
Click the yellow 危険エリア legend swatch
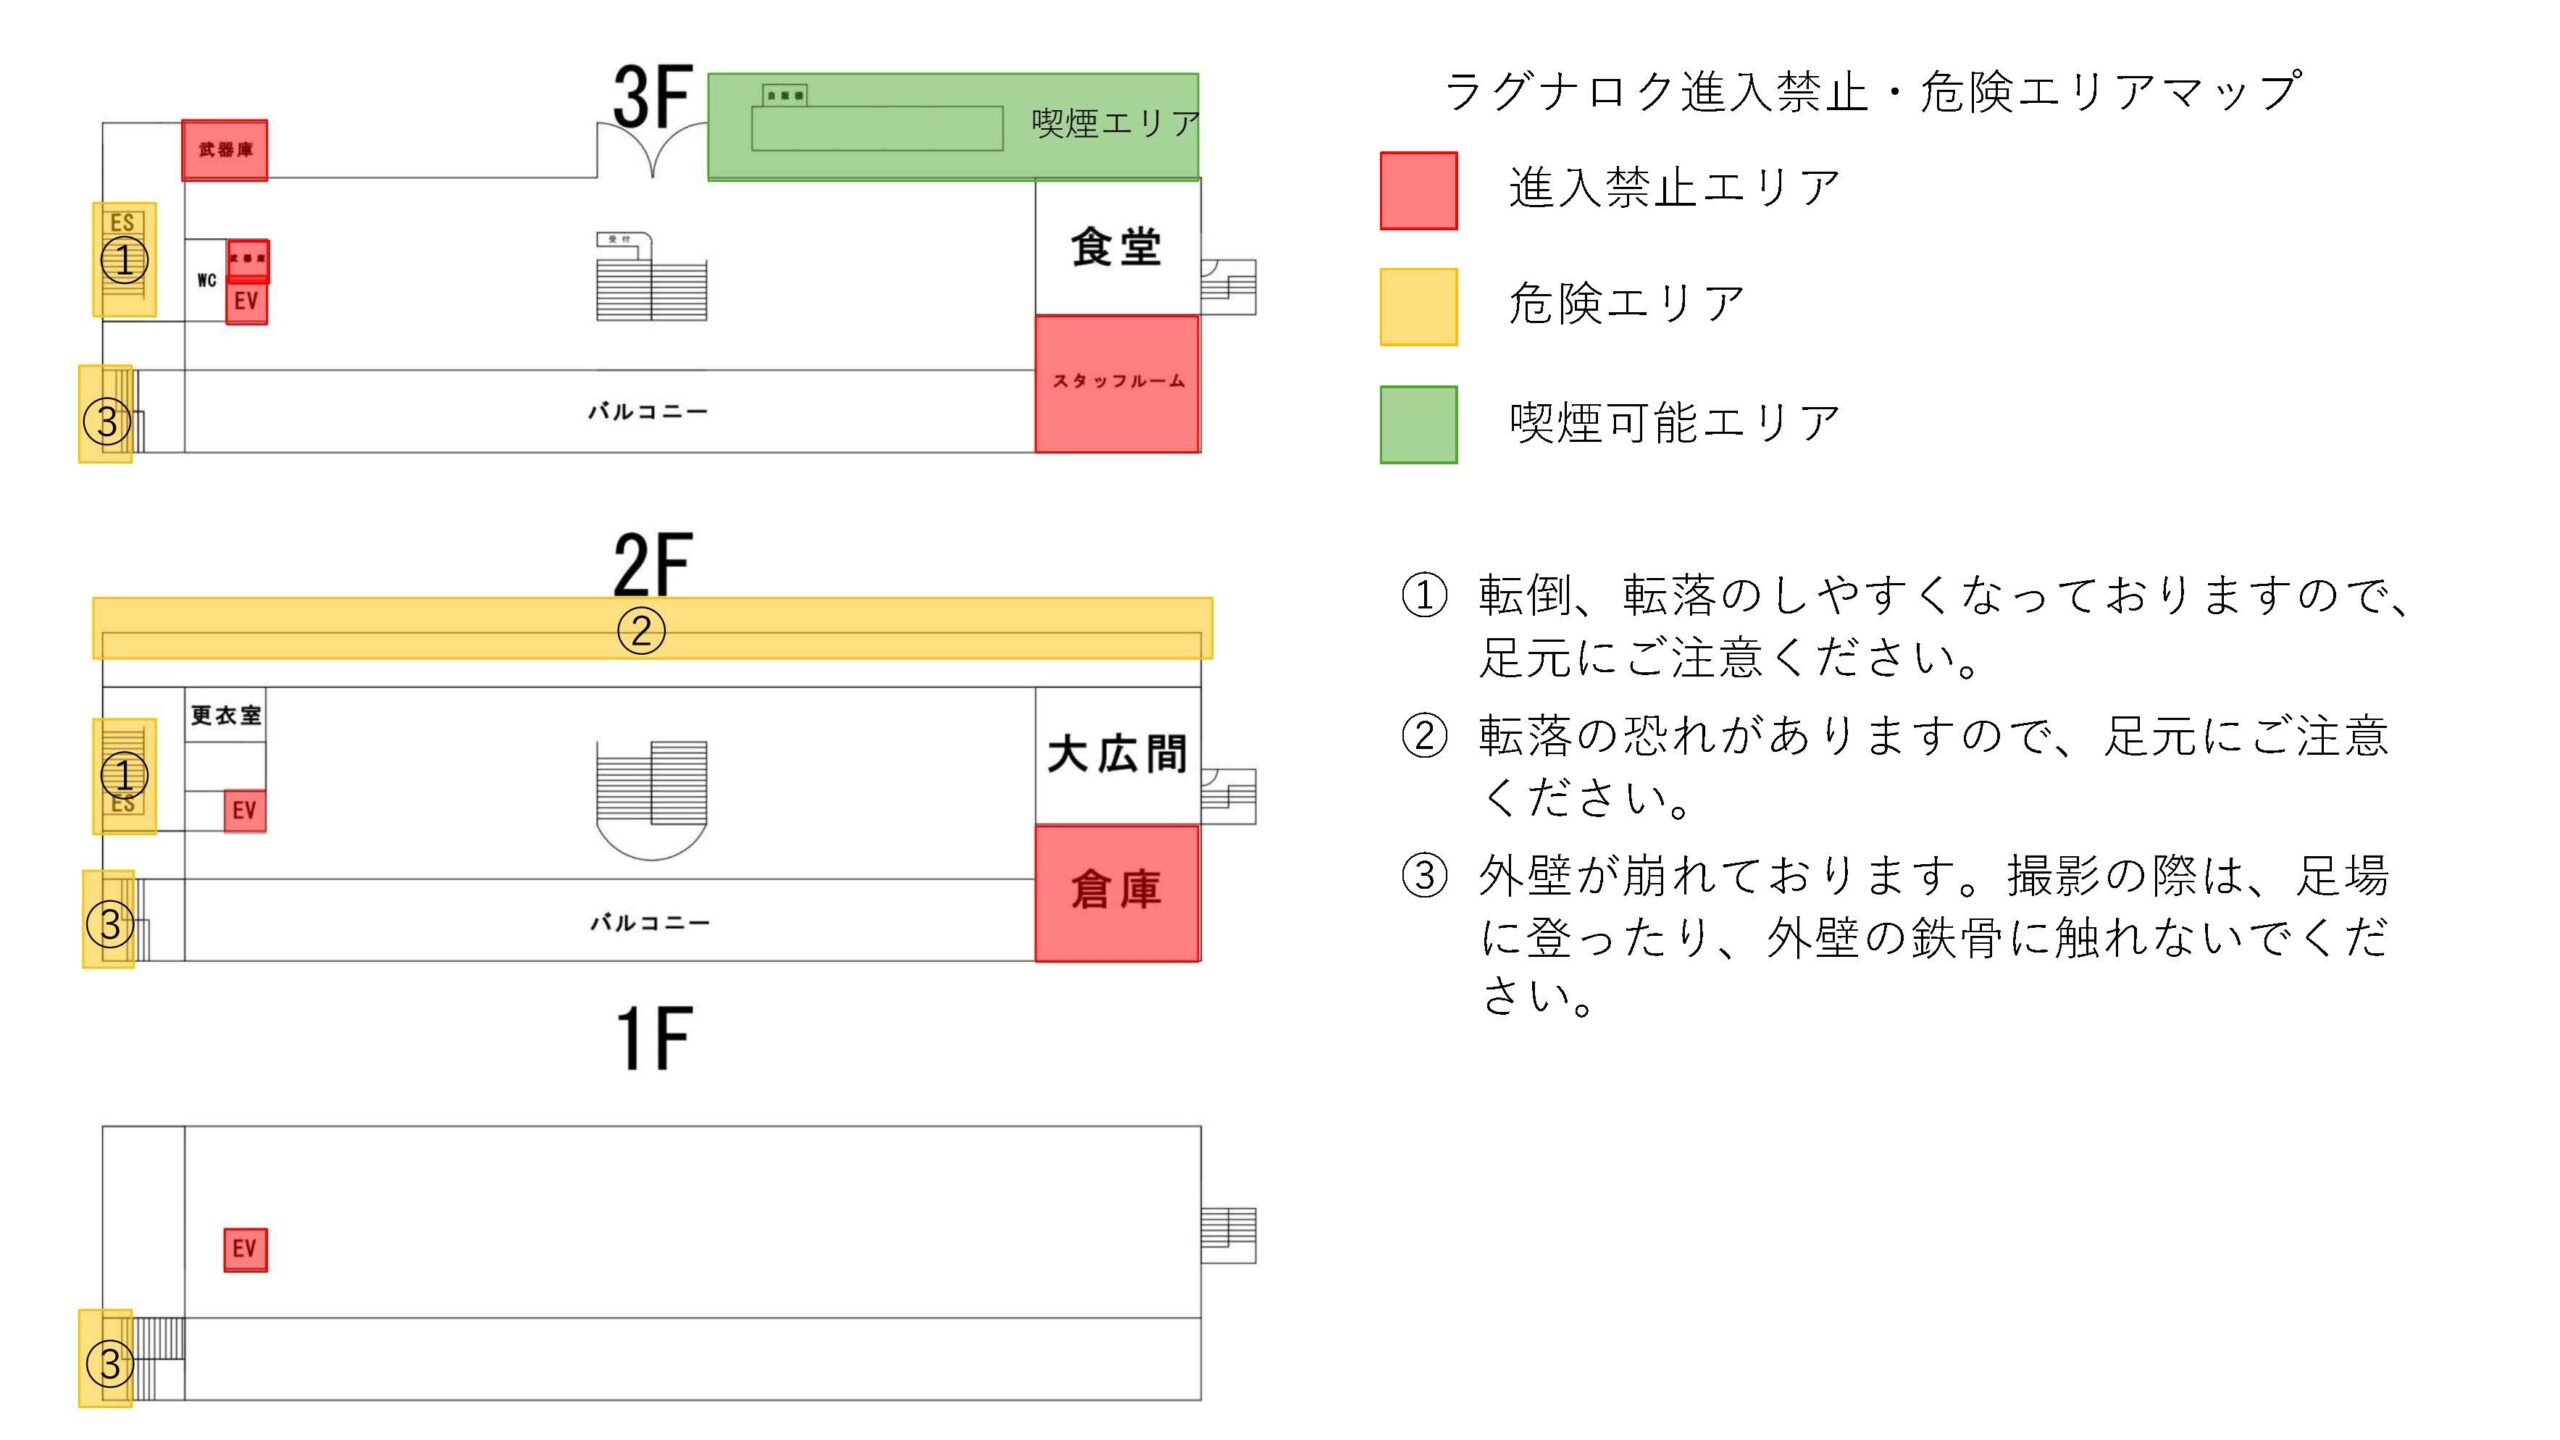pos(1418,307)
